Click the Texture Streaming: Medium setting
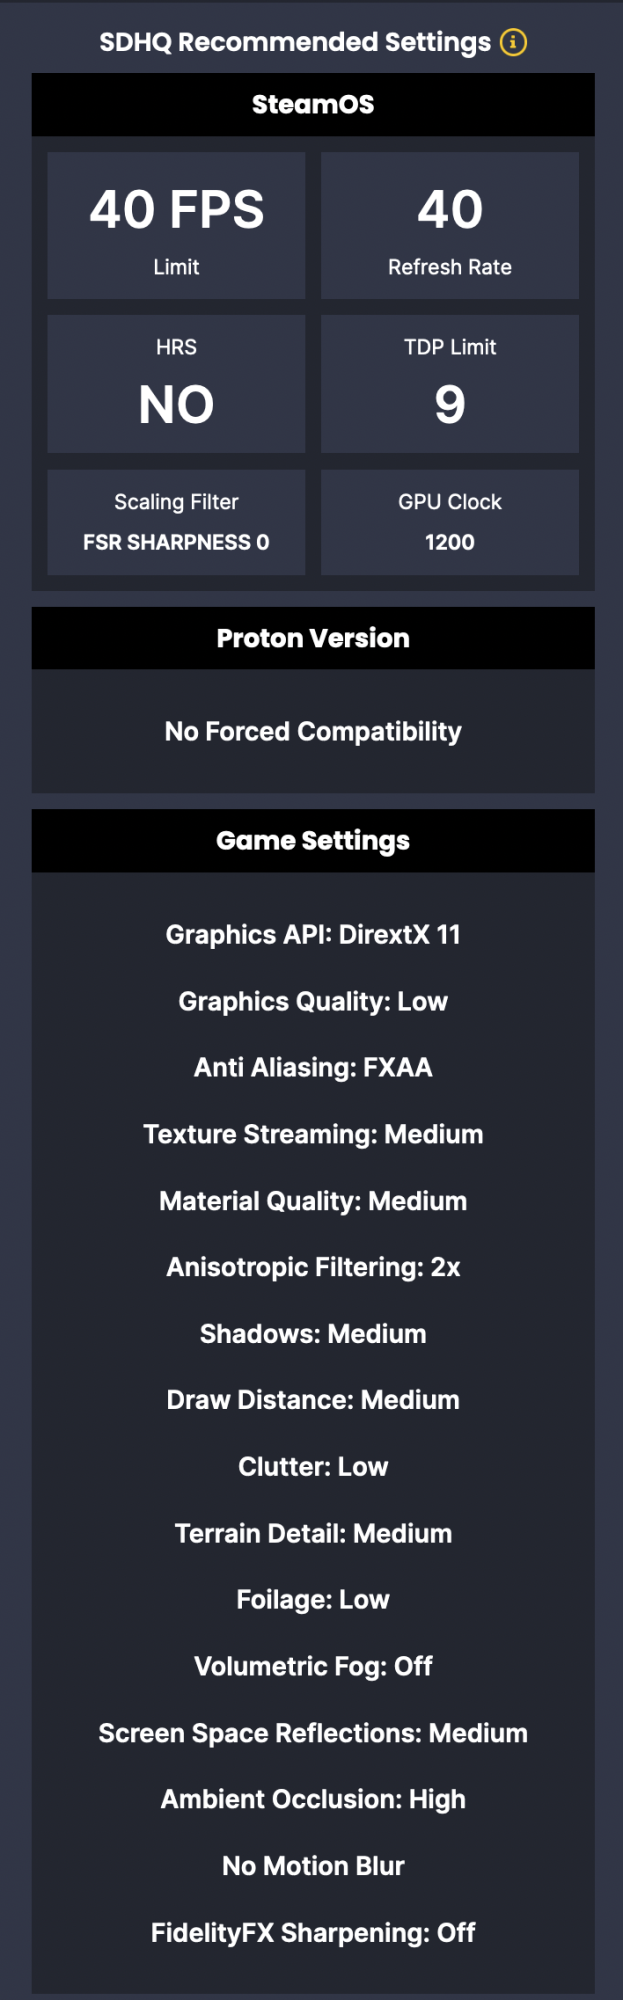Screen dimensions: 623x2000 pos(313,1134)
